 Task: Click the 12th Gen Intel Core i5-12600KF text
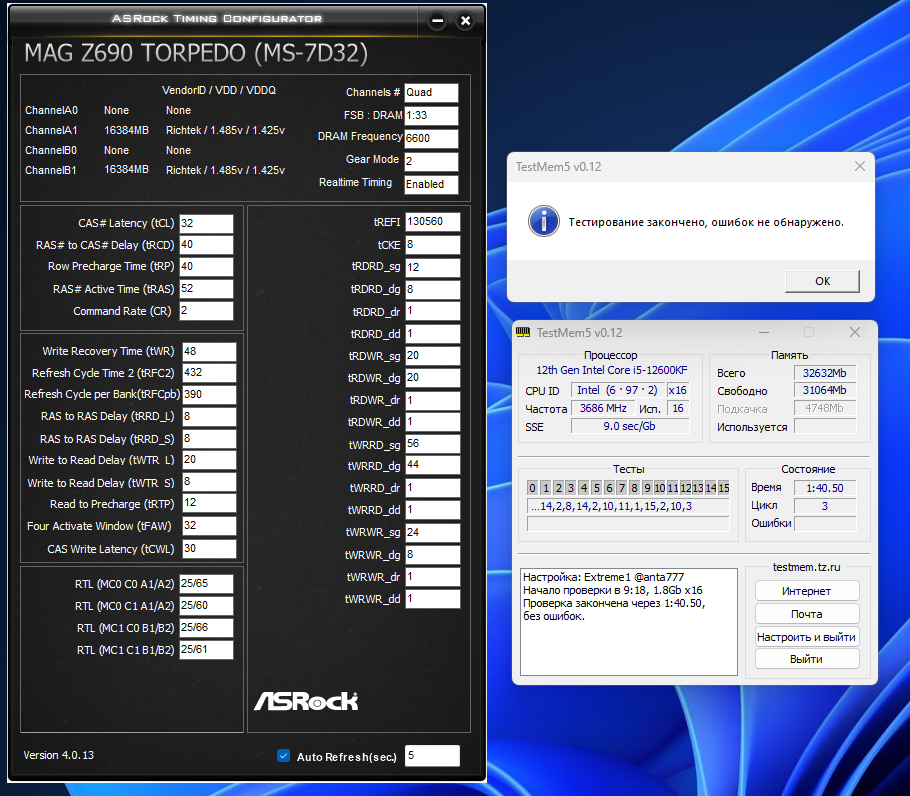point(611,370)
